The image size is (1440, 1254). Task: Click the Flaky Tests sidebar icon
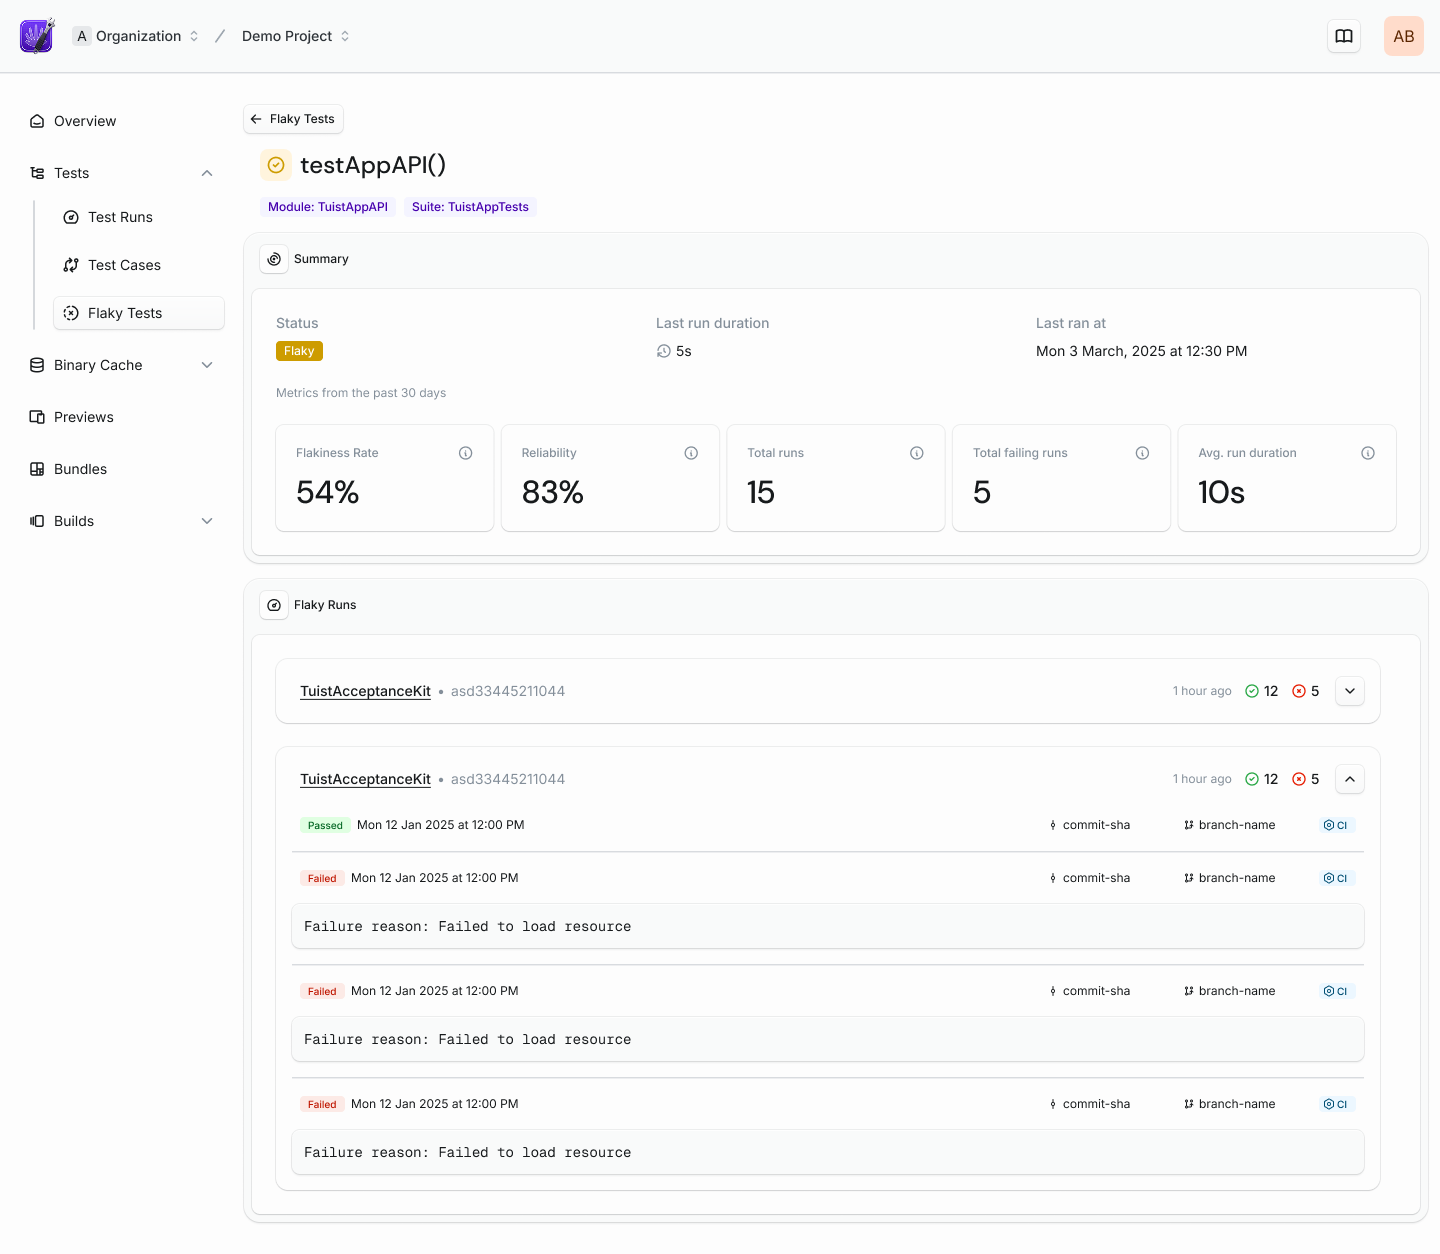(71, 313)
